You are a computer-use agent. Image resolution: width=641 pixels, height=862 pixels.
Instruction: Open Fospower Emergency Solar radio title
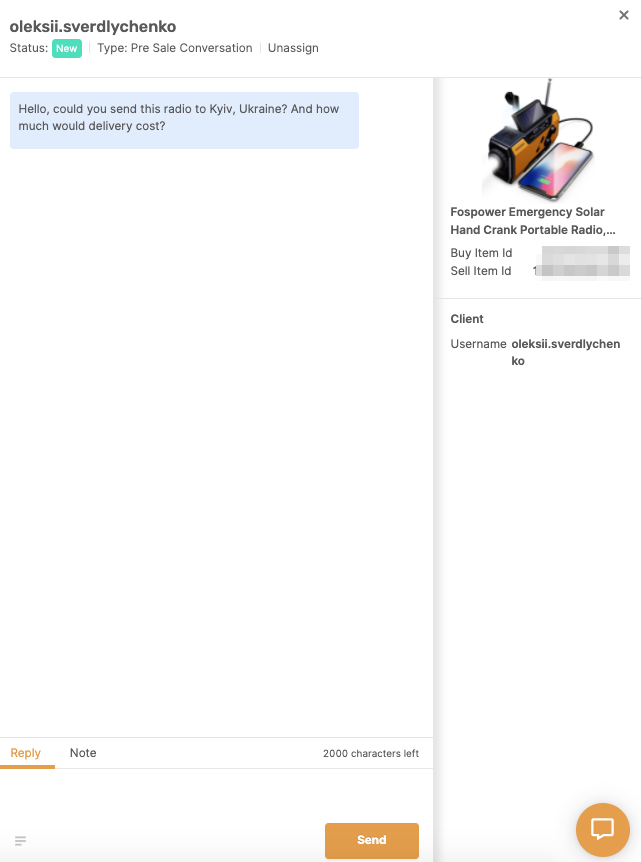[533, 221]
